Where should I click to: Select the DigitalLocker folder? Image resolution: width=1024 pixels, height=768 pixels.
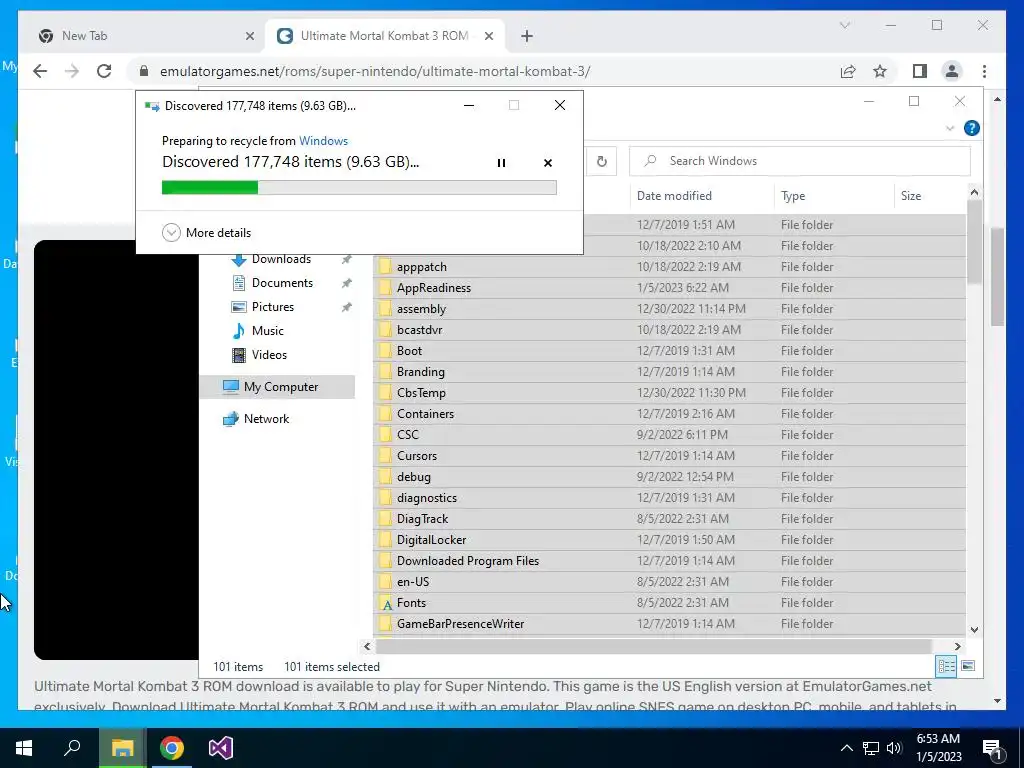(669, 539)
